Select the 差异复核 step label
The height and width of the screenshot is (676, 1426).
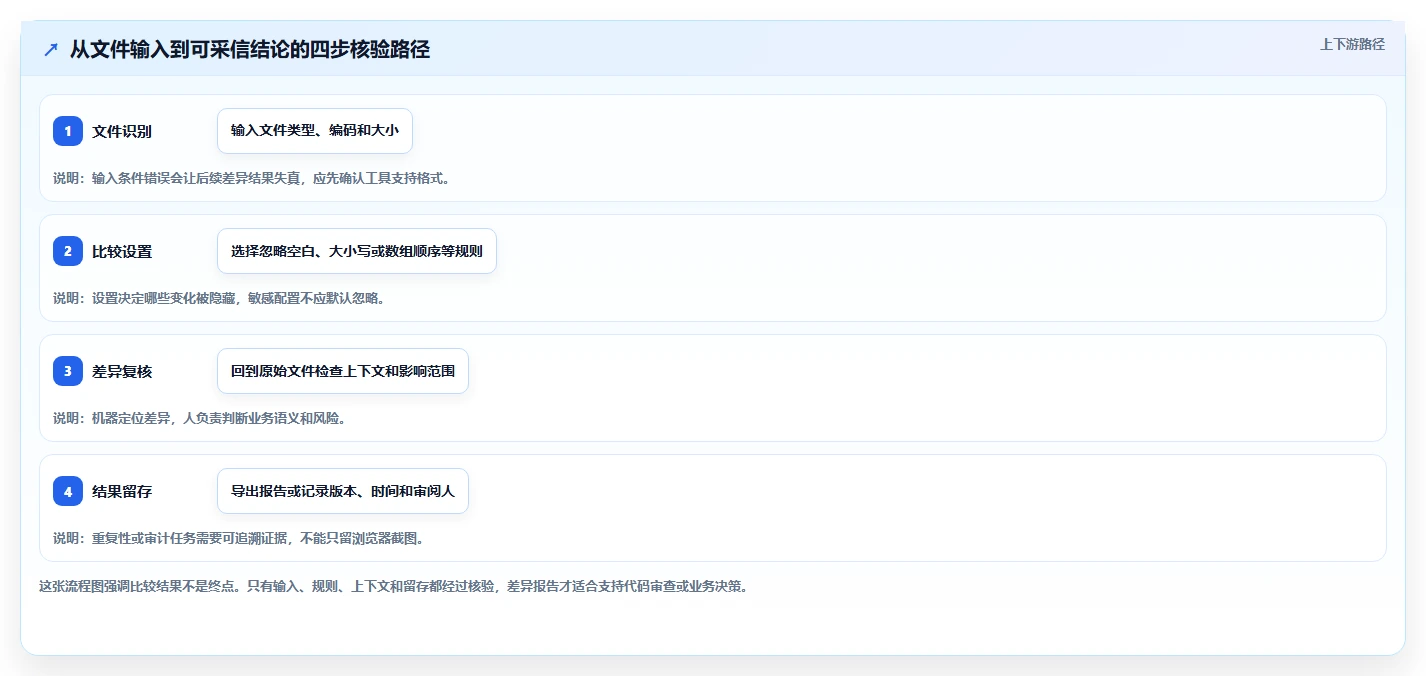pyautogui.click(x=122, y=371)
